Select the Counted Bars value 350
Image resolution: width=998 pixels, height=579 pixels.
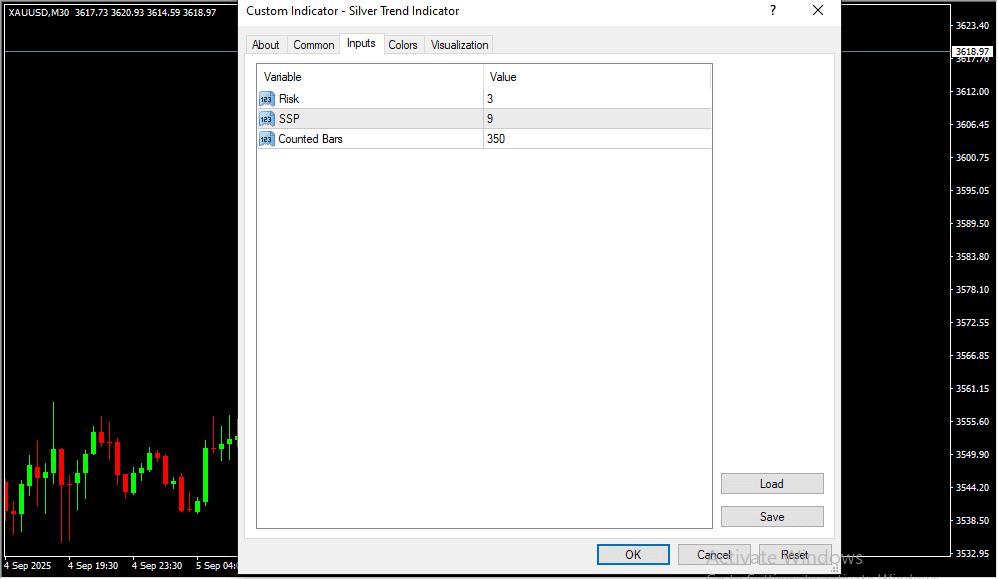tap(597, 139)
